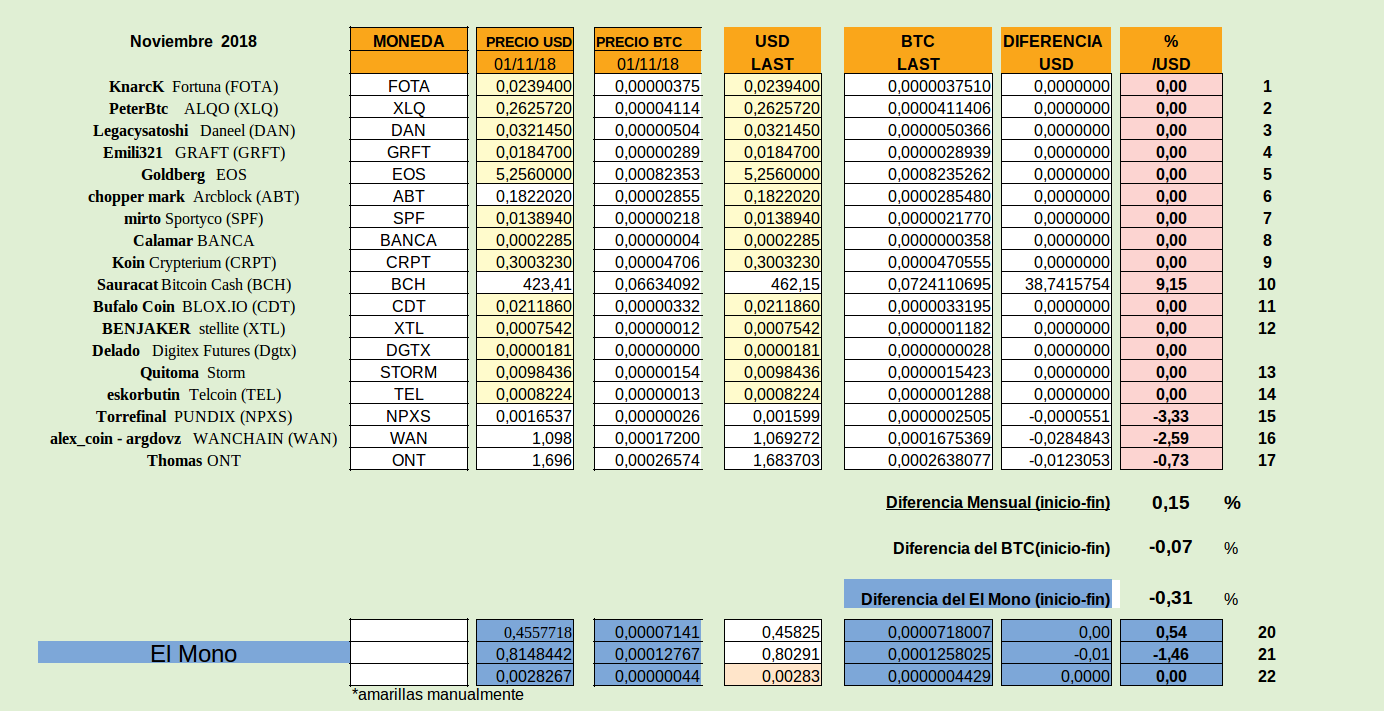1384x711 pixels.
Task: Select the WAN coin cell
Action: click(x=409, y=438)
